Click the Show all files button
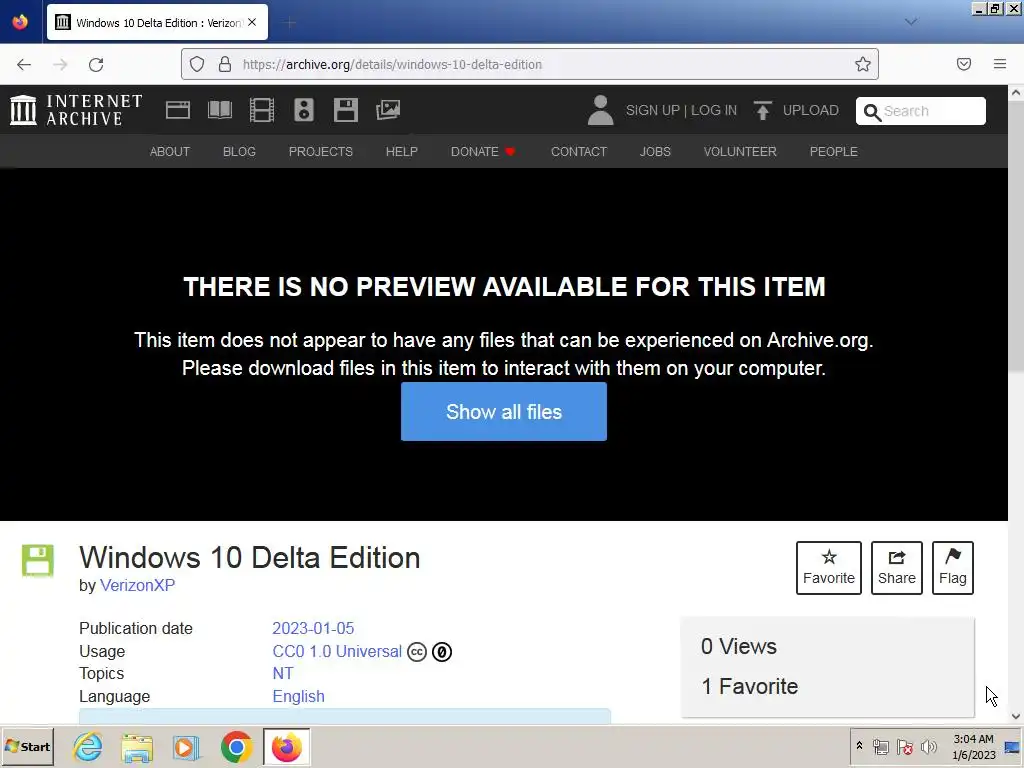The width and height of the screenshot is (1024, 768). tap(504, 411)
